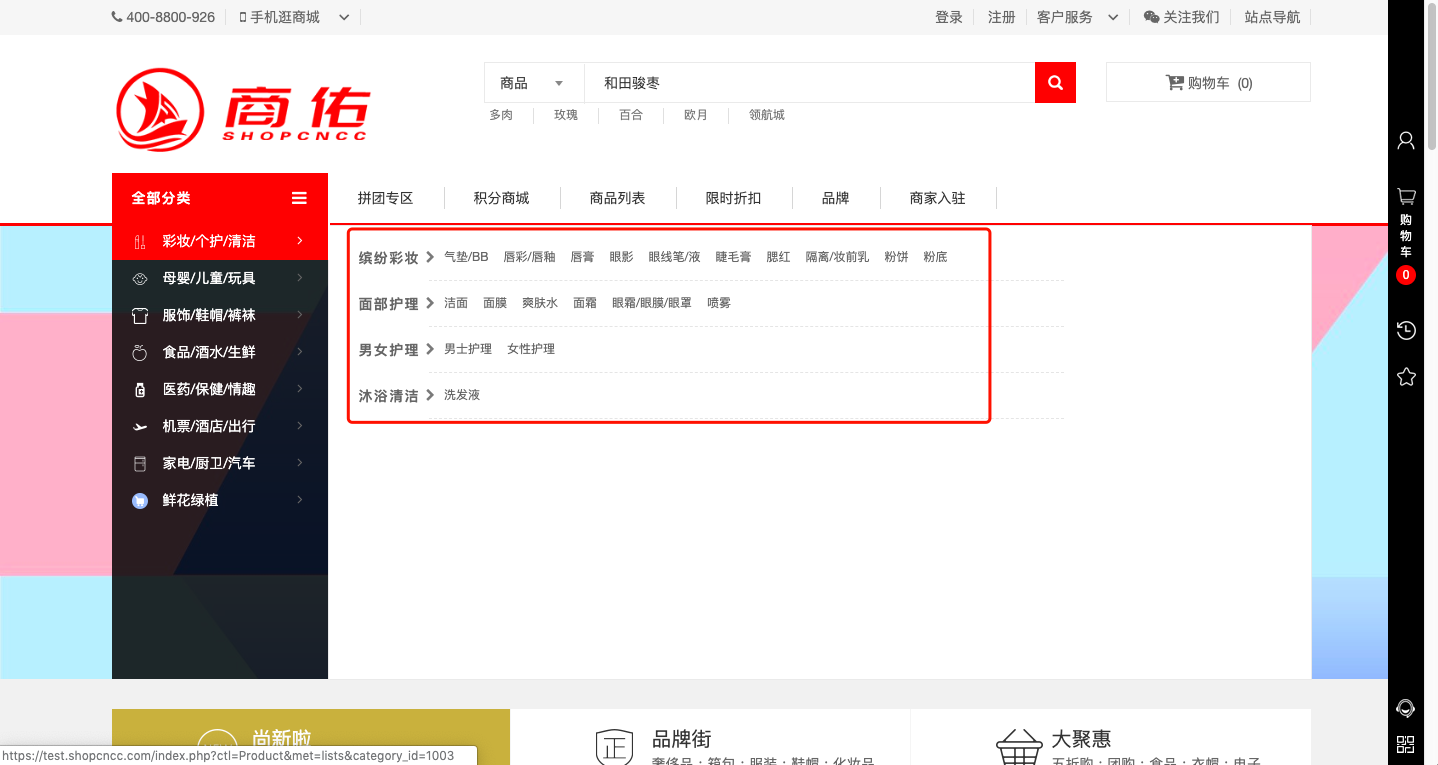Click the 购物车 (0) header button

[x=1208, y=83]
